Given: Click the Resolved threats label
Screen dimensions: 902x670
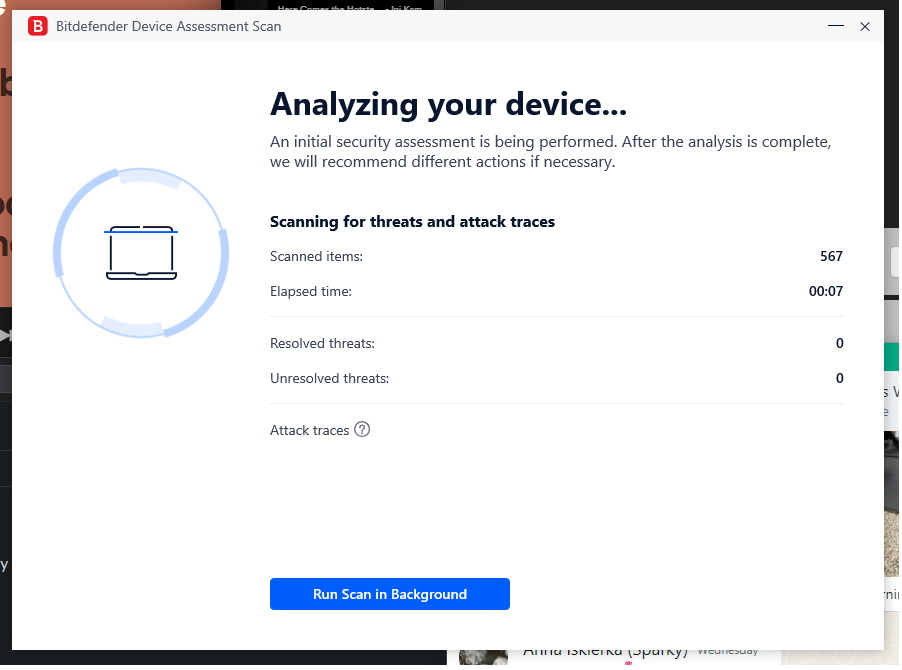Looking at the screenshot, I should pyautogui.click(x=322, y=343).
